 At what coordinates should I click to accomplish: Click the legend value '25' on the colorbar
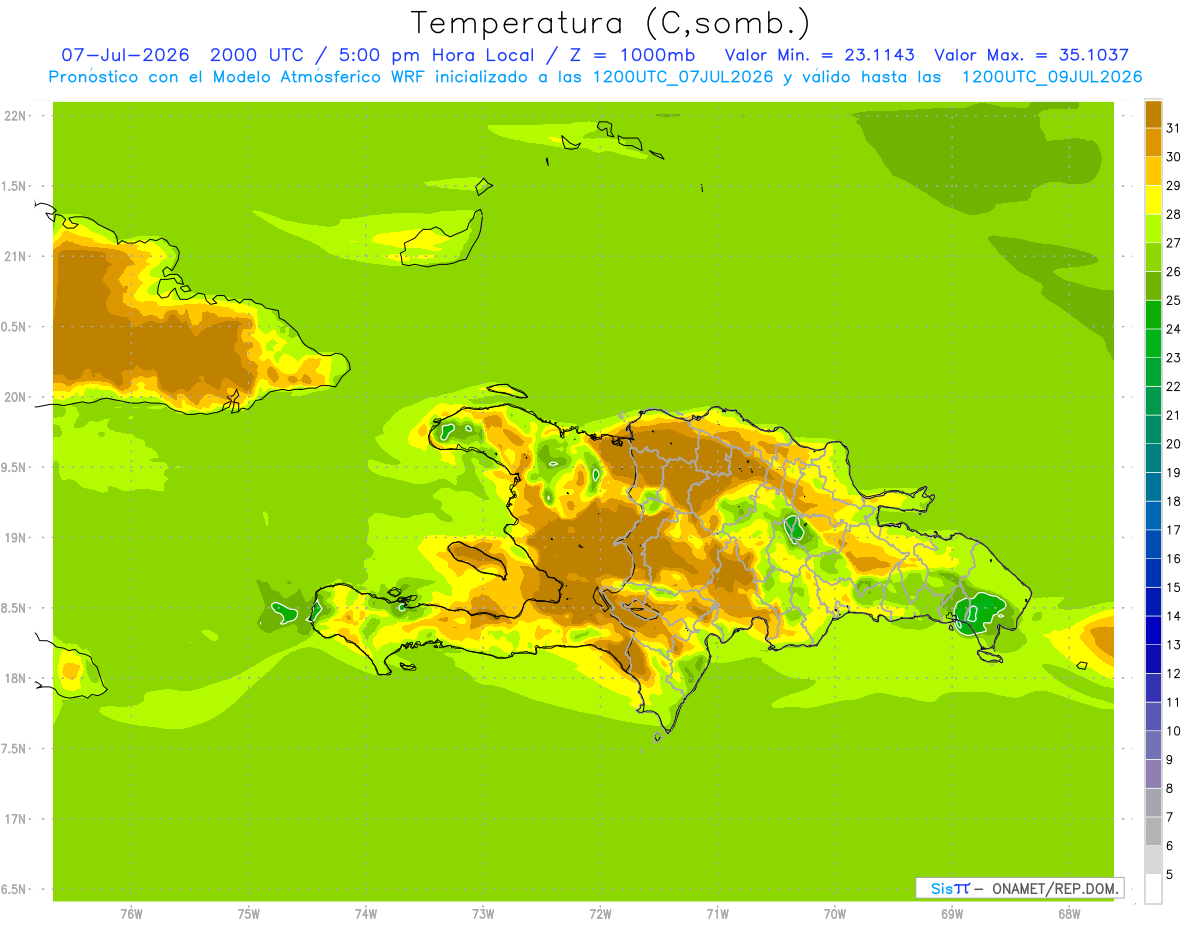coord(1174,300)
